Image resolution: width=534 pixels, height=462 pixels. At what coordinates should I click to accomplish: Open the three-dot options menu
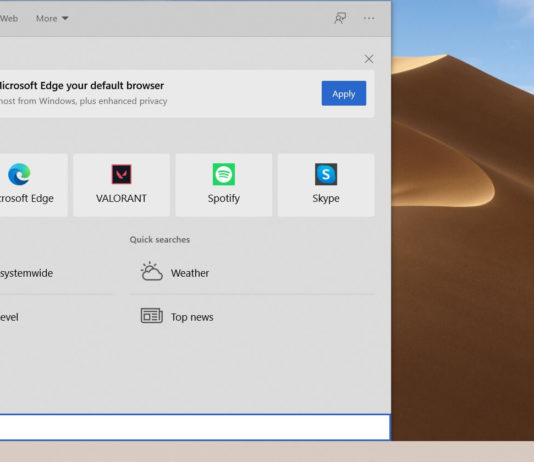click(369, 18)
